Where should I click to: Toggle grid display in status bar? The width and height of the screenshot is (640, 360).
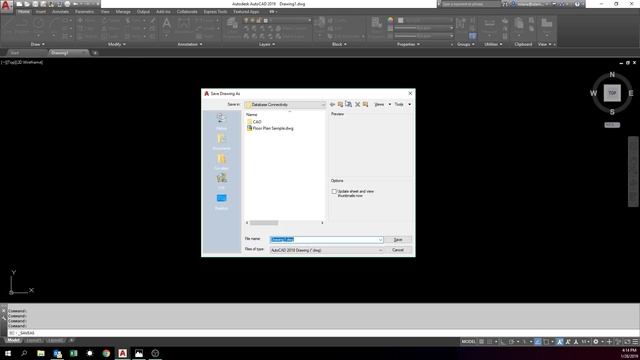pos(482,342)
